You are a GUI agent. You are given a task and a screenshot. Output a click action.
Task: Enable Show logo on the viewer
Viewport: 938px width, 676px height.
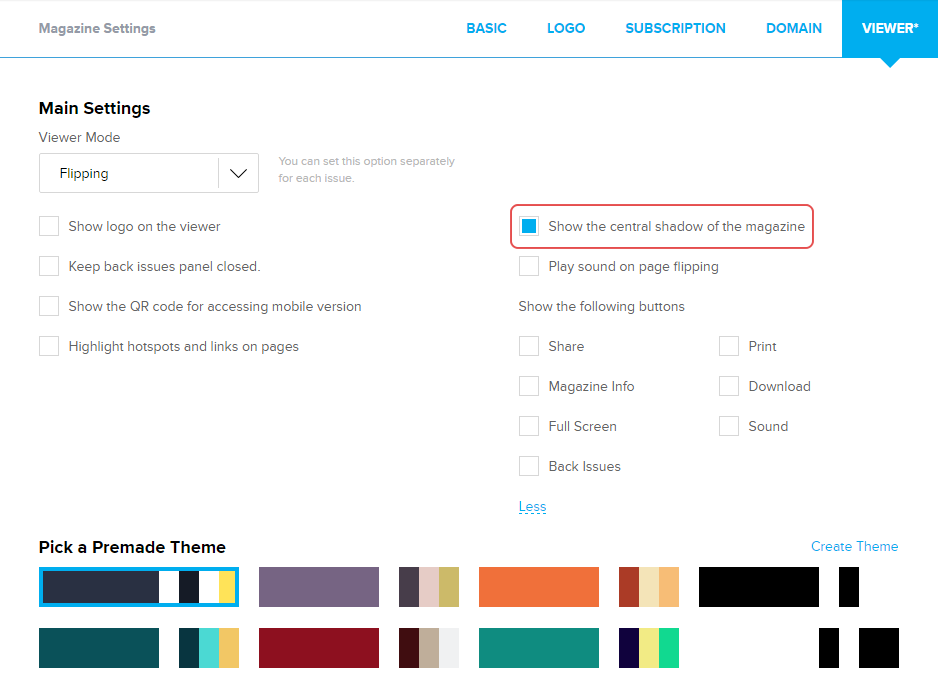49,227
